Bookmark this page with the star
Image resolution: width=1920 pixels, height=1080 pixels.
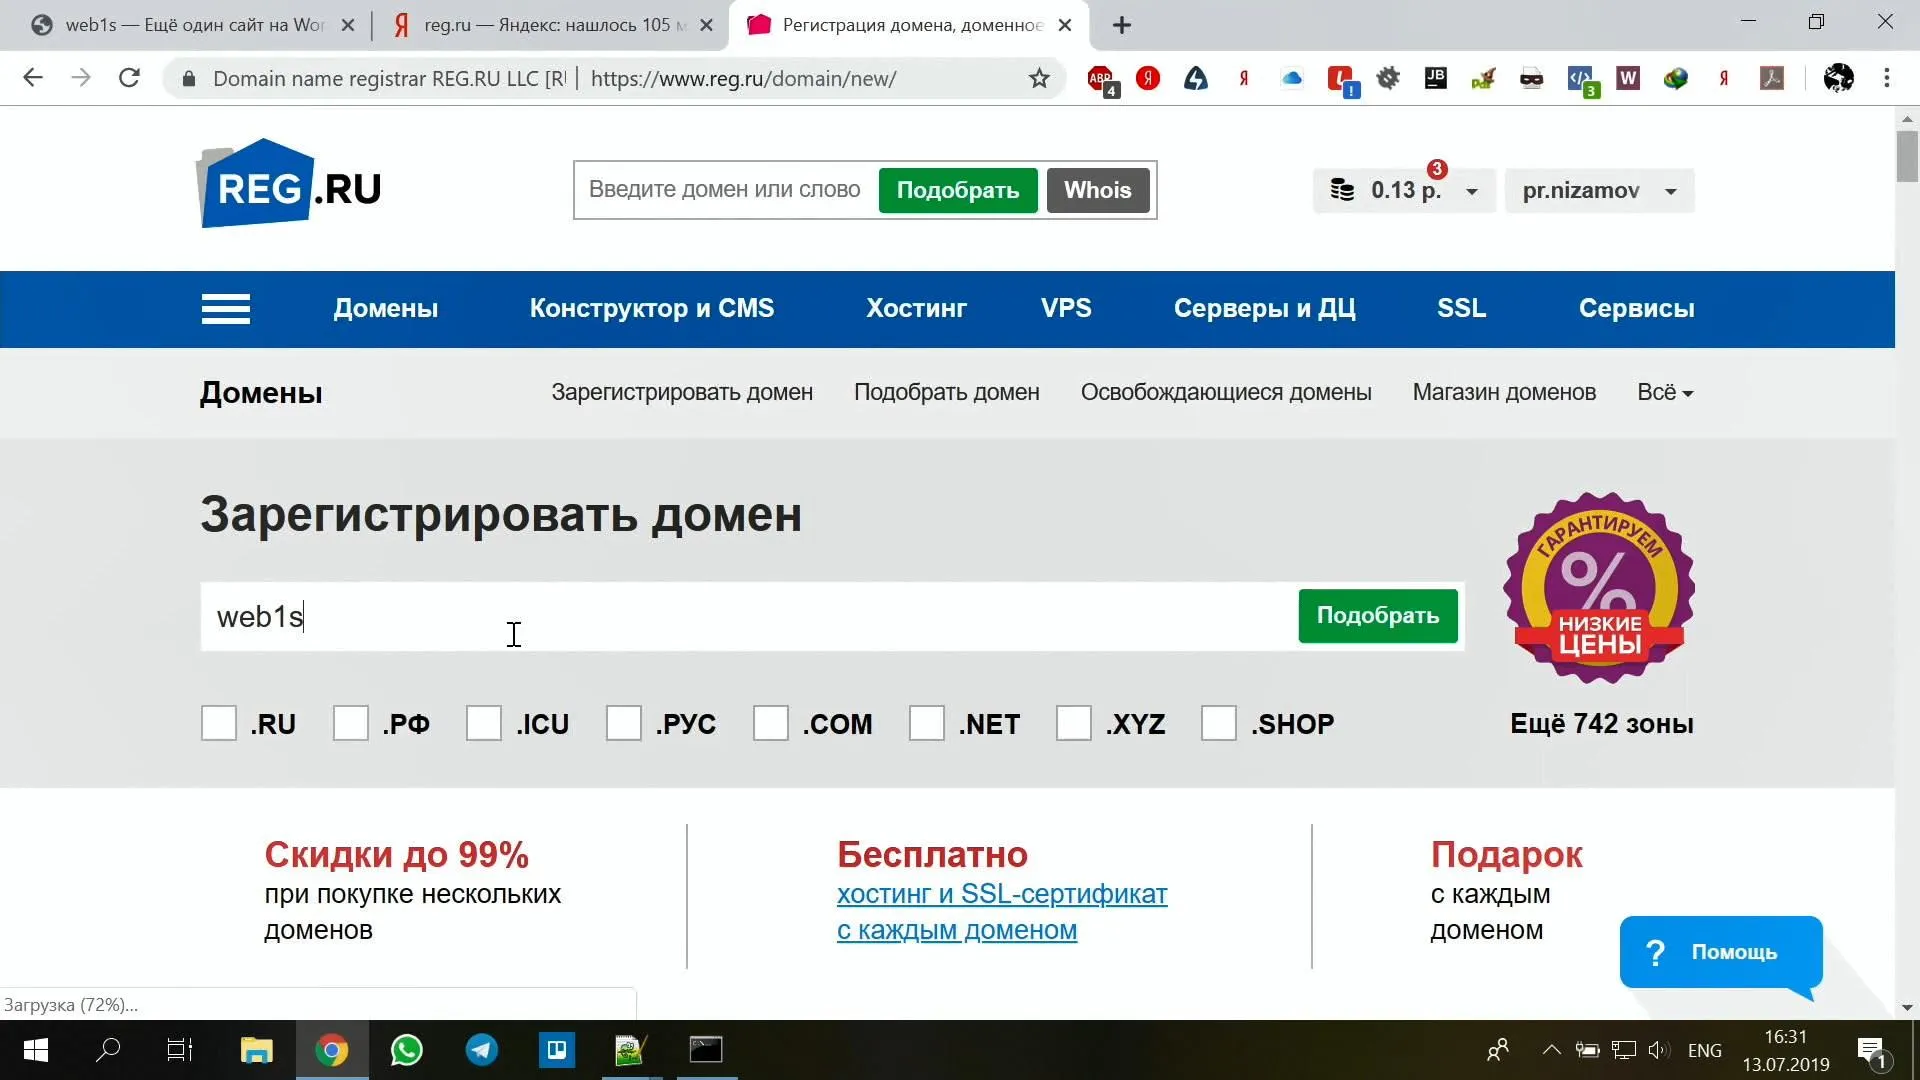coord(1039,78)
